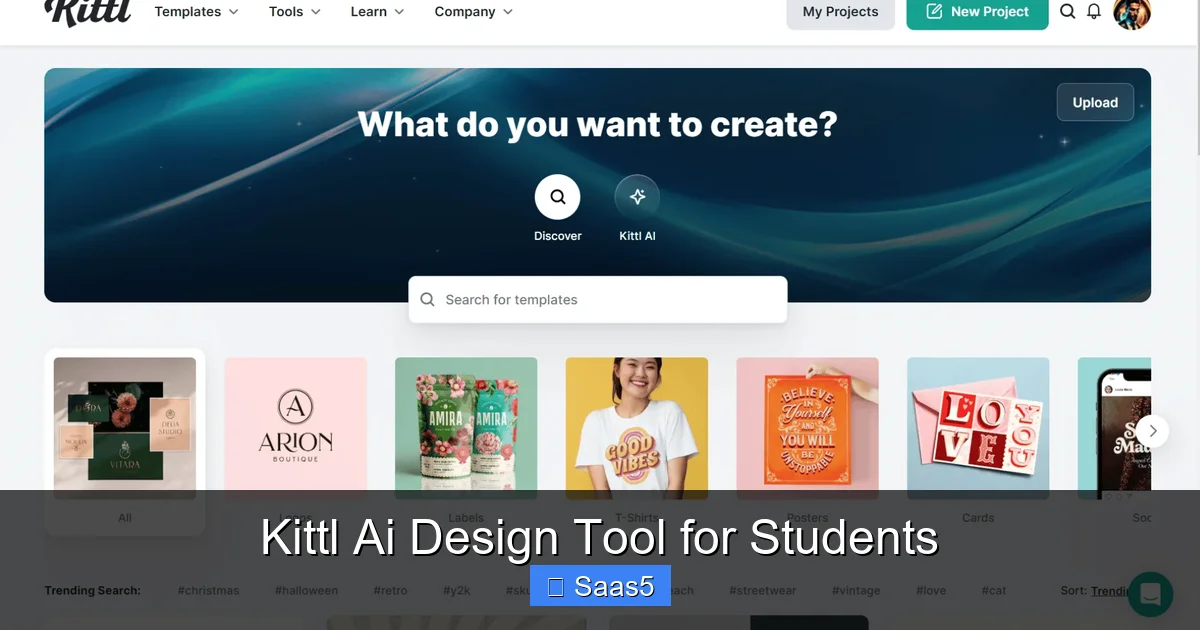1200x630 pixels.
Task: Click the #retro trending tag
Action: click(391, 591)
